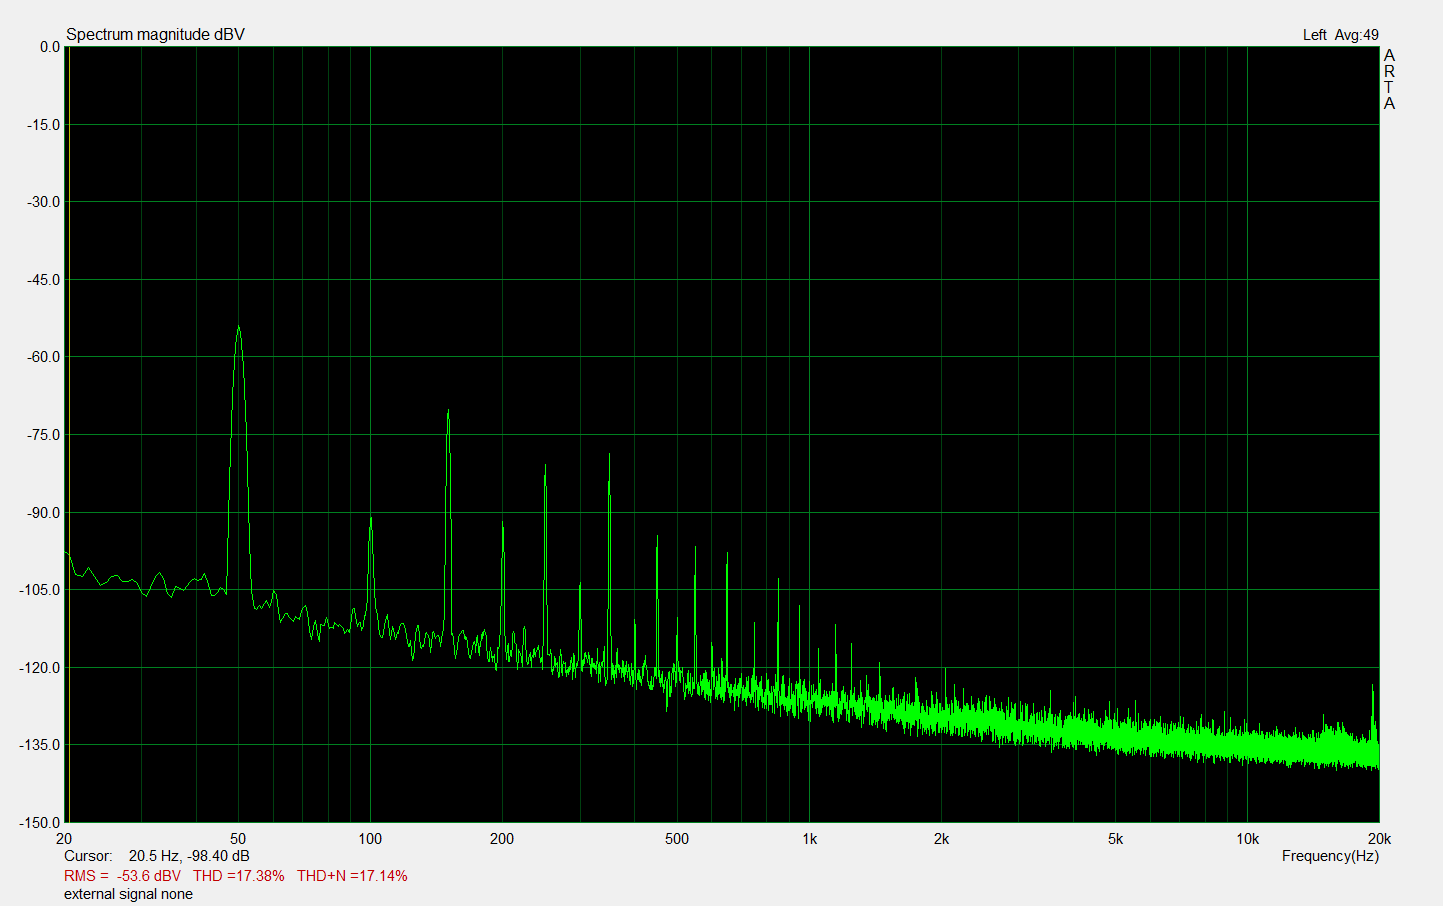The image size is (1443, 906).
Task: Click the -60.0 y-axis label
Action: (x=44, y=357)
